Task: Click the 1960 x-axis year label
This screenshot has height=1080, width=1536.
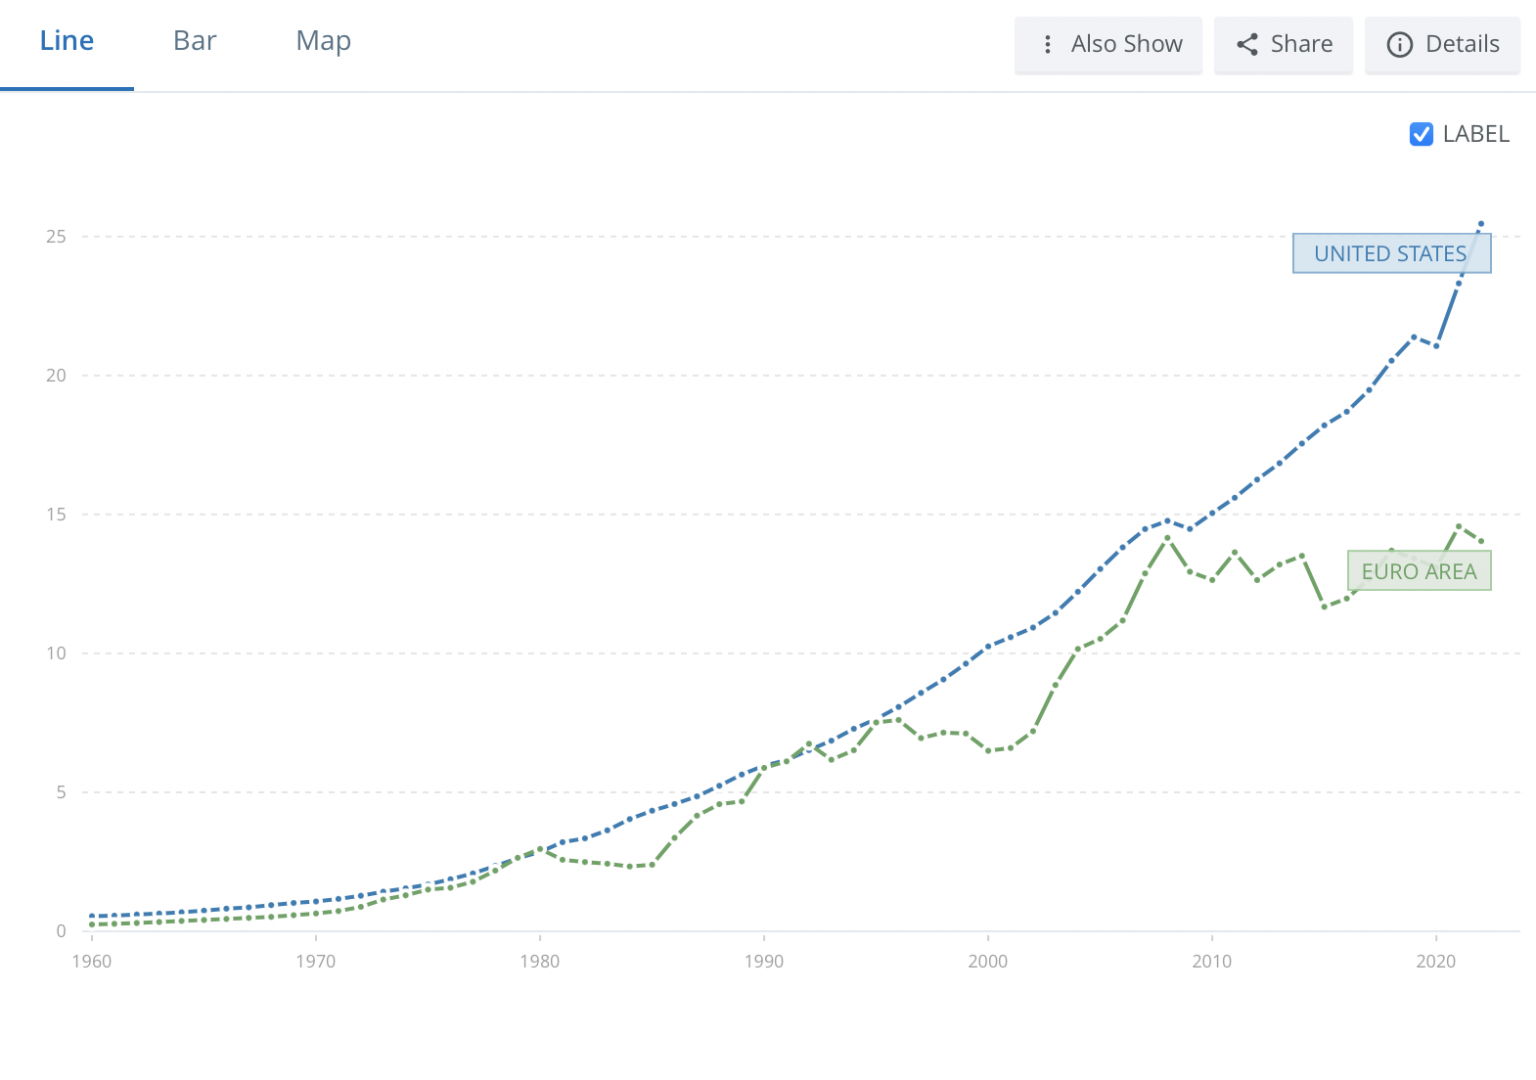Action: [x=92, y=961]
